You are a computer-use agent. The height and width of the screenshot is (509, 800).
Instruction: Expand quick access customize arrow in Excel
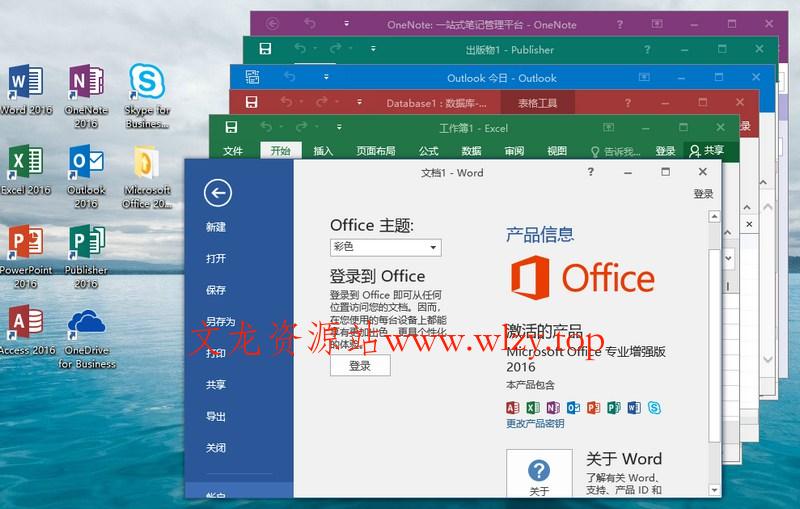[339, 126]
